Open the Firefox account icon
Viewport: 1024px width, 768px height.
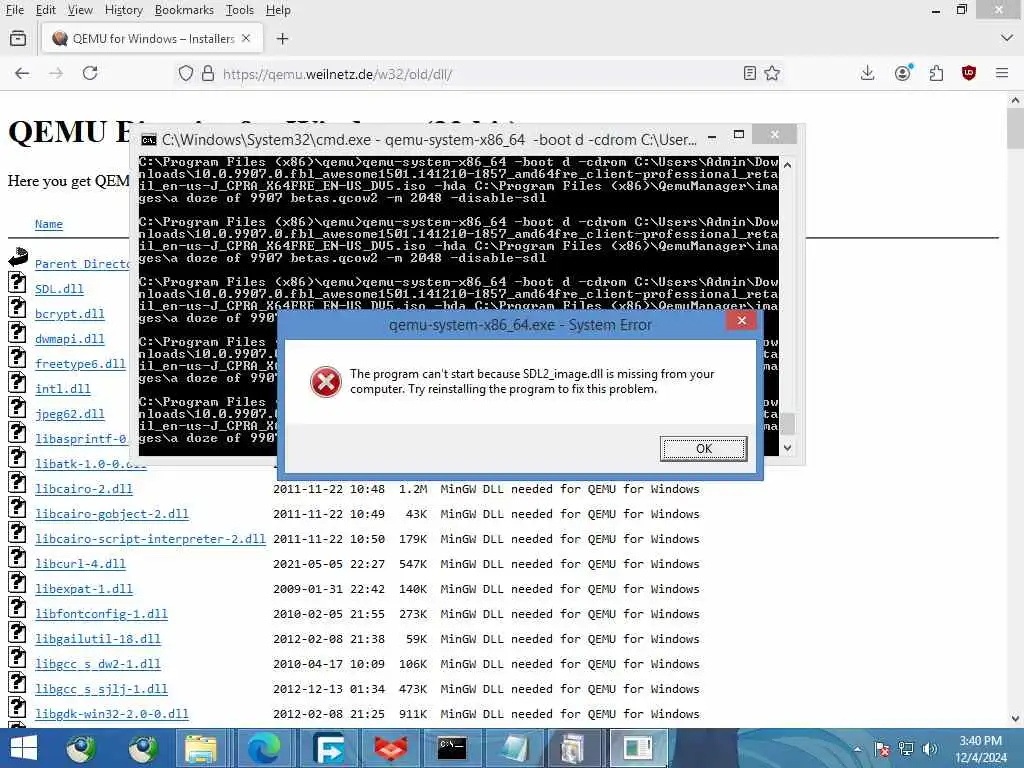903,73
